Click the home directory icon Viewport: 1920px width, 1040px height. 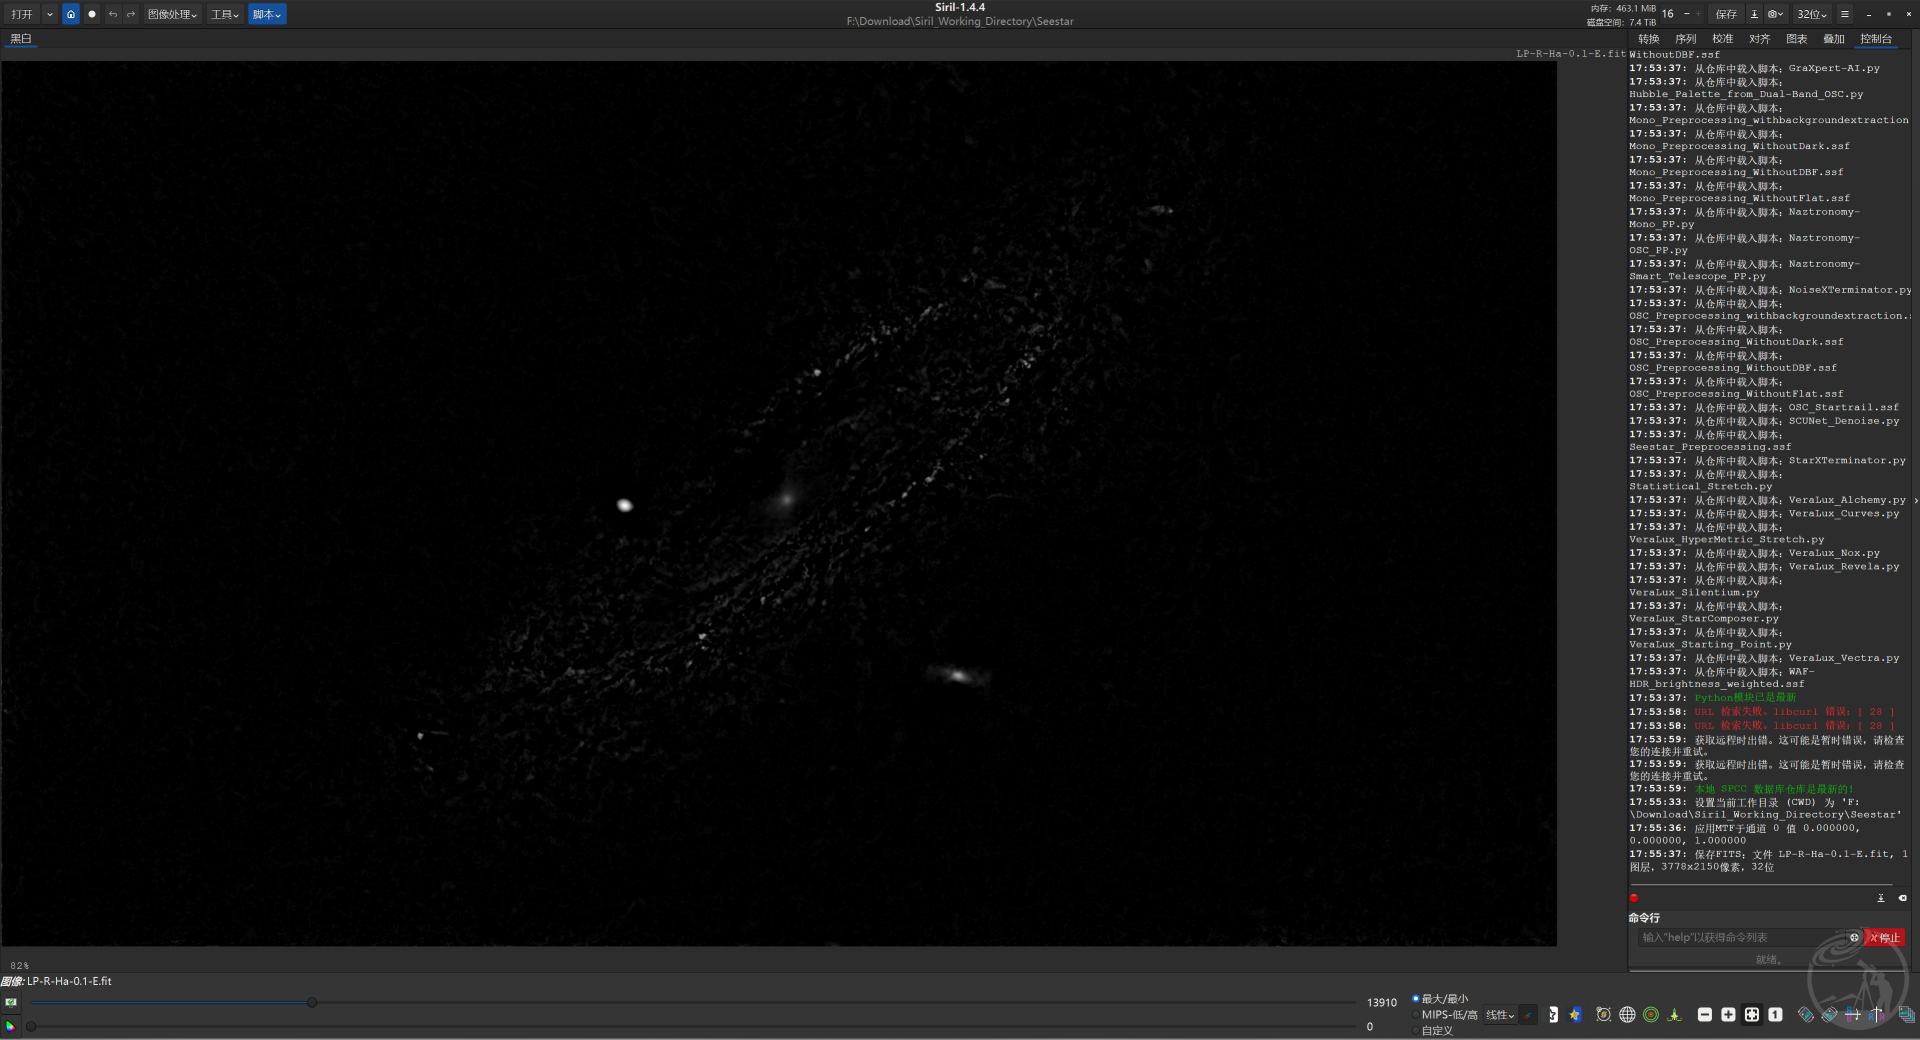point(71,14)
